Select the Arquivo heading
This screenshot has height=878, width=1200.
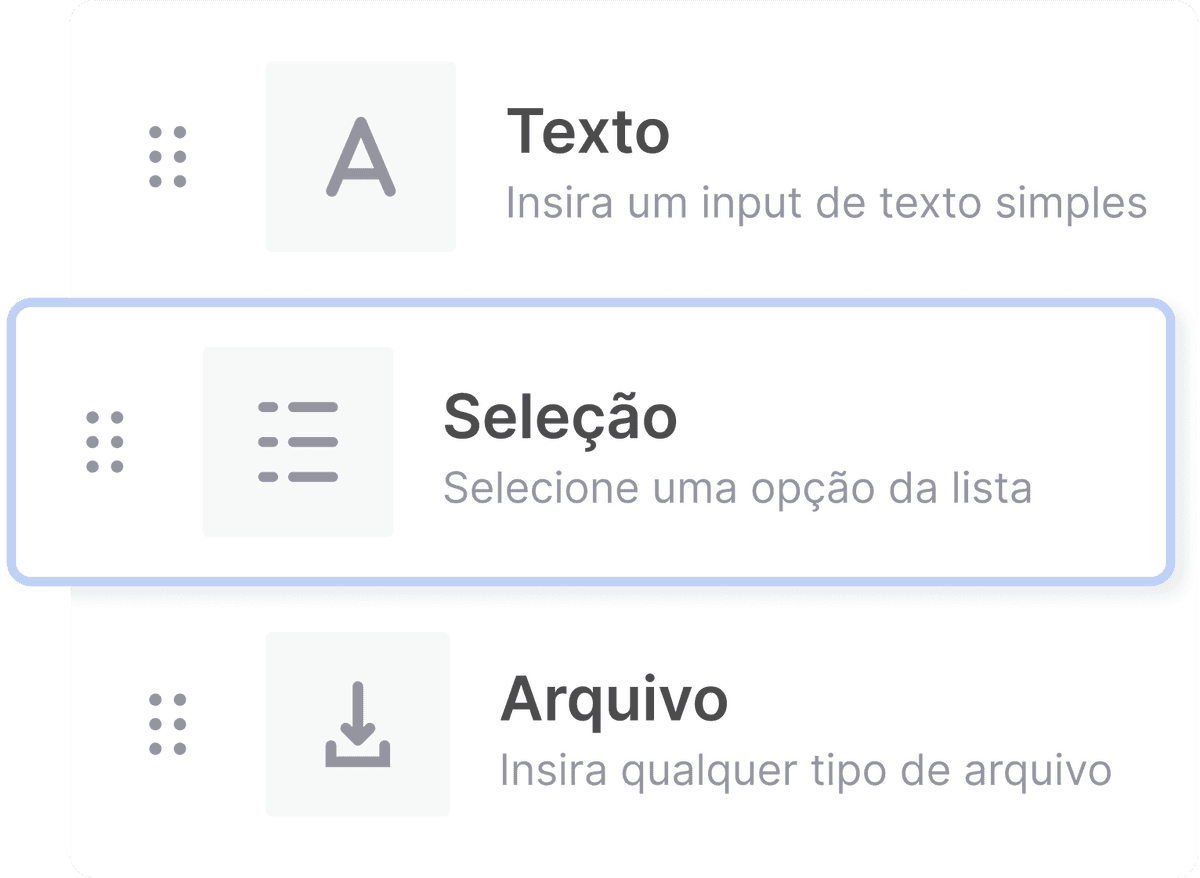(613, 699)
